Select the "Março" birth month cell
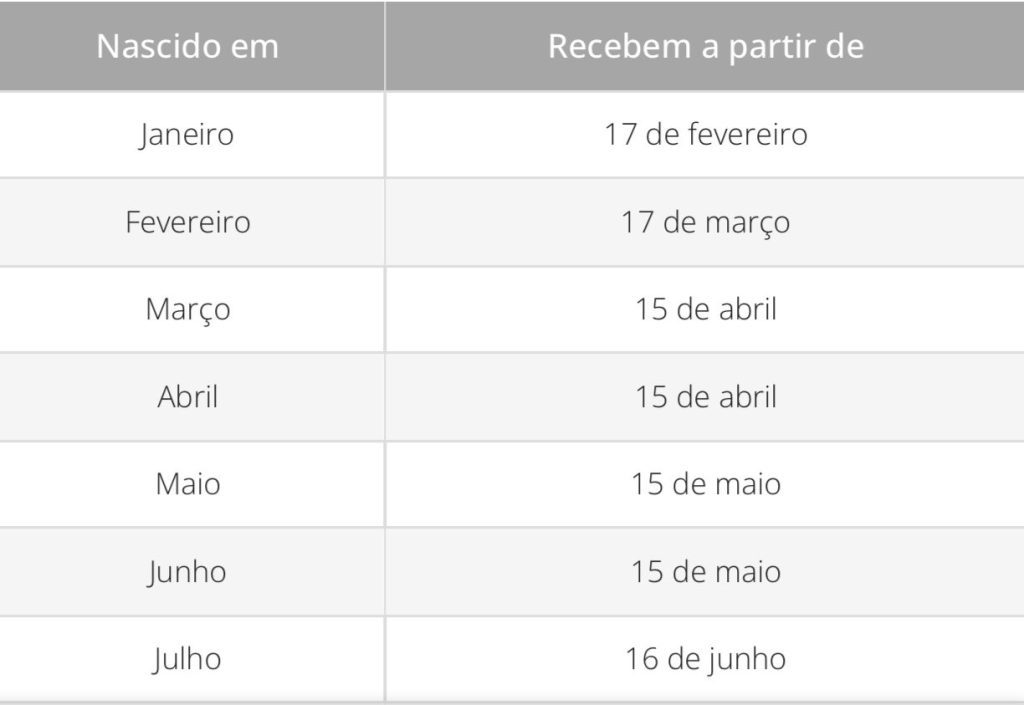Image resolution: width=1024 pixels, height=705 pixels. pos(188,309)
